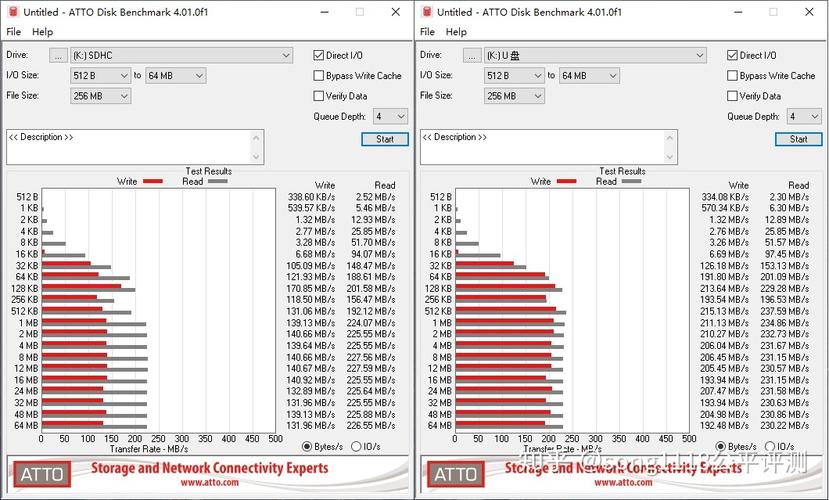Expand the (K:) U盘 drive dropdown
This screenshot has width=829, height=500.
(x=595, y=55)
